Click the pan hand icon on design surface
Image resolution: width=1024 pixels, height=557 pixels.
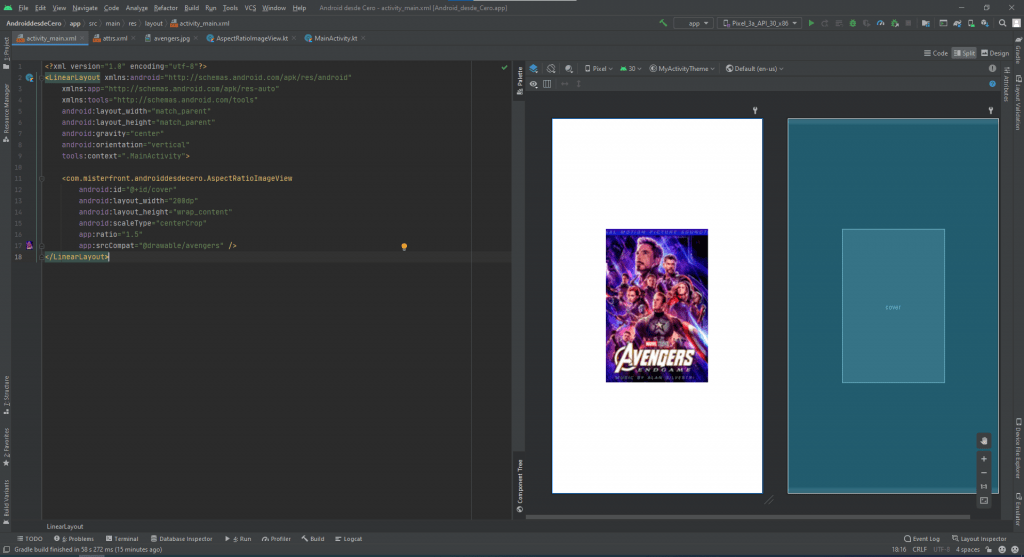coord(984,441)
